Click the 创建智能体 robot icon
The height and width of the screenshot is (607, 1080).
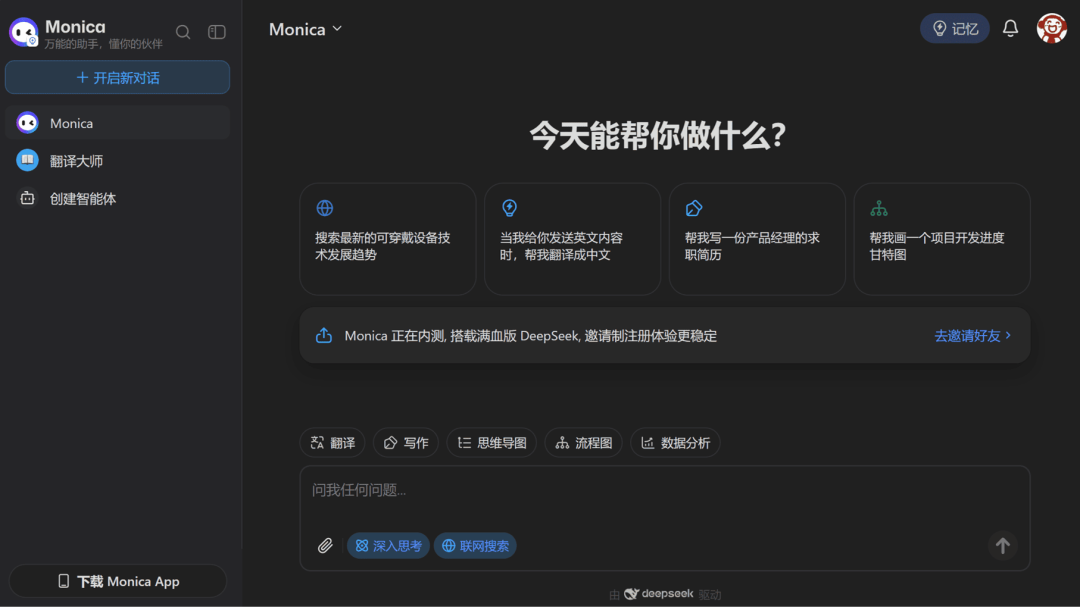pos(28,198)
